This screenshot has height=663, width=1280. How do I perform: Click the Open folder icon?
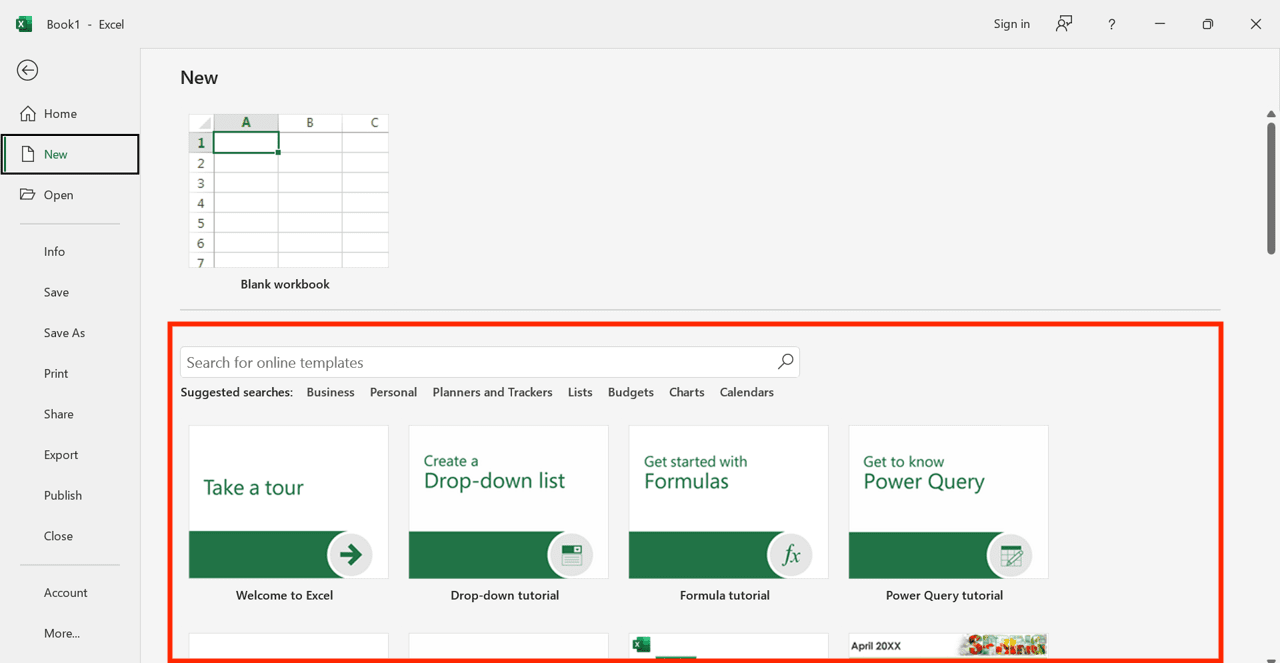28,194
